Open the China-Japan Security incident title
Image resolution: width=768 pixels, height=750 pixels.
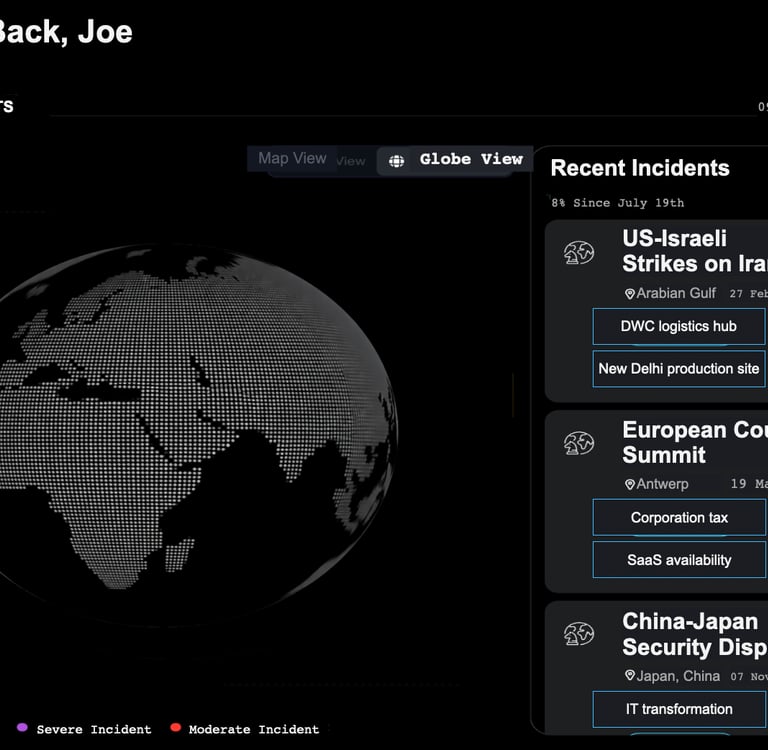tap(695, 634)
